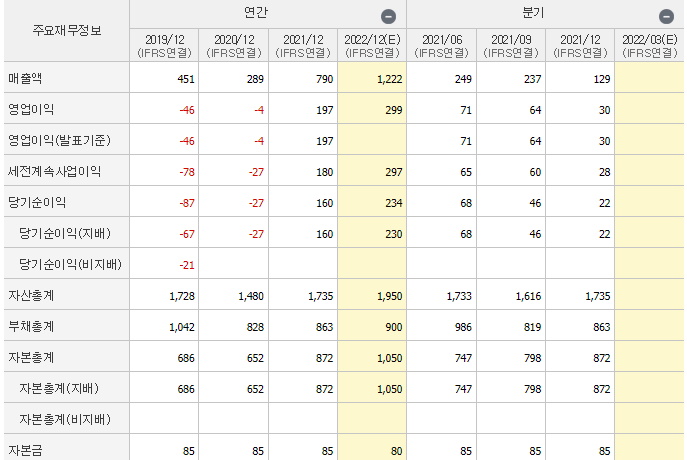Select estimated 부채총계 value 900

tap(394, 328)
